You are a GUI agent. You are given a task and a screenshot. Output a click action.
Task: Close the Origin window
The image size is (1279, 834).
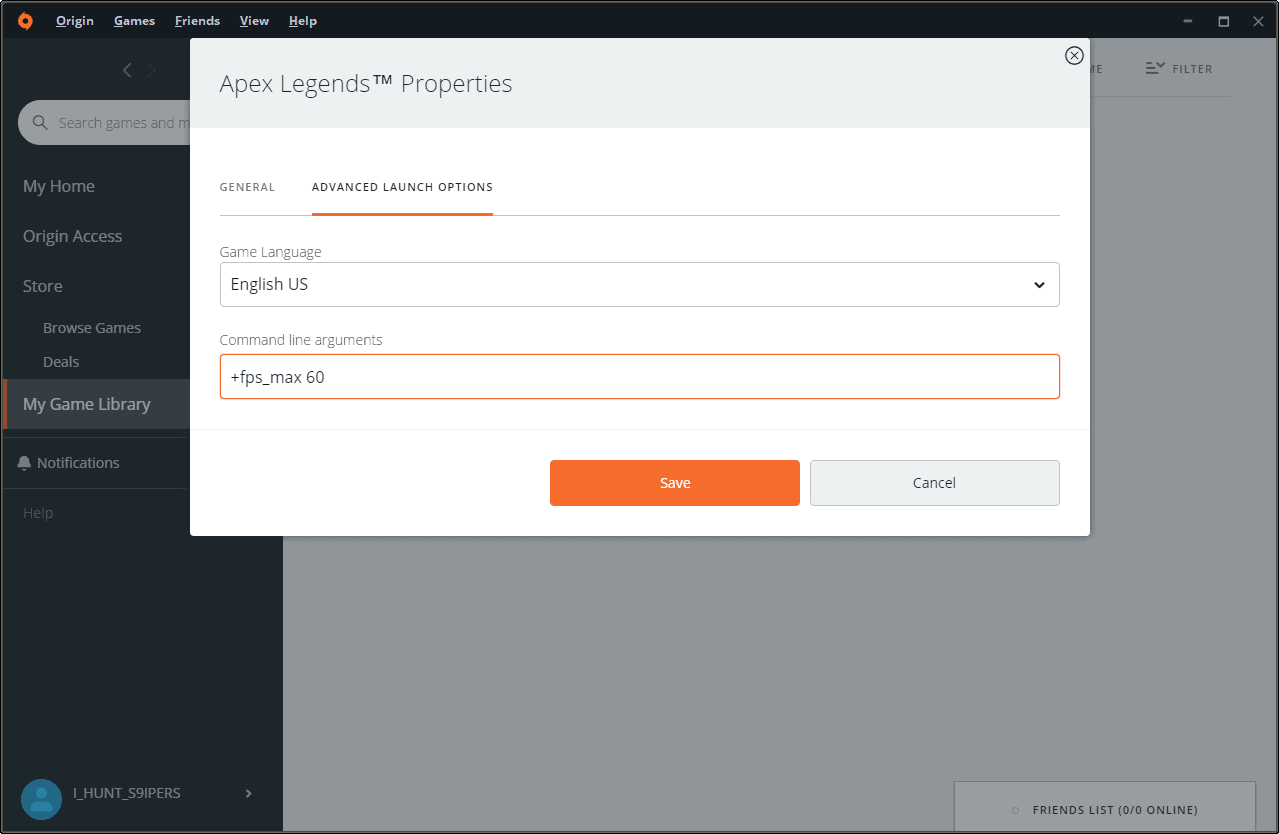tap(1258, 21)
